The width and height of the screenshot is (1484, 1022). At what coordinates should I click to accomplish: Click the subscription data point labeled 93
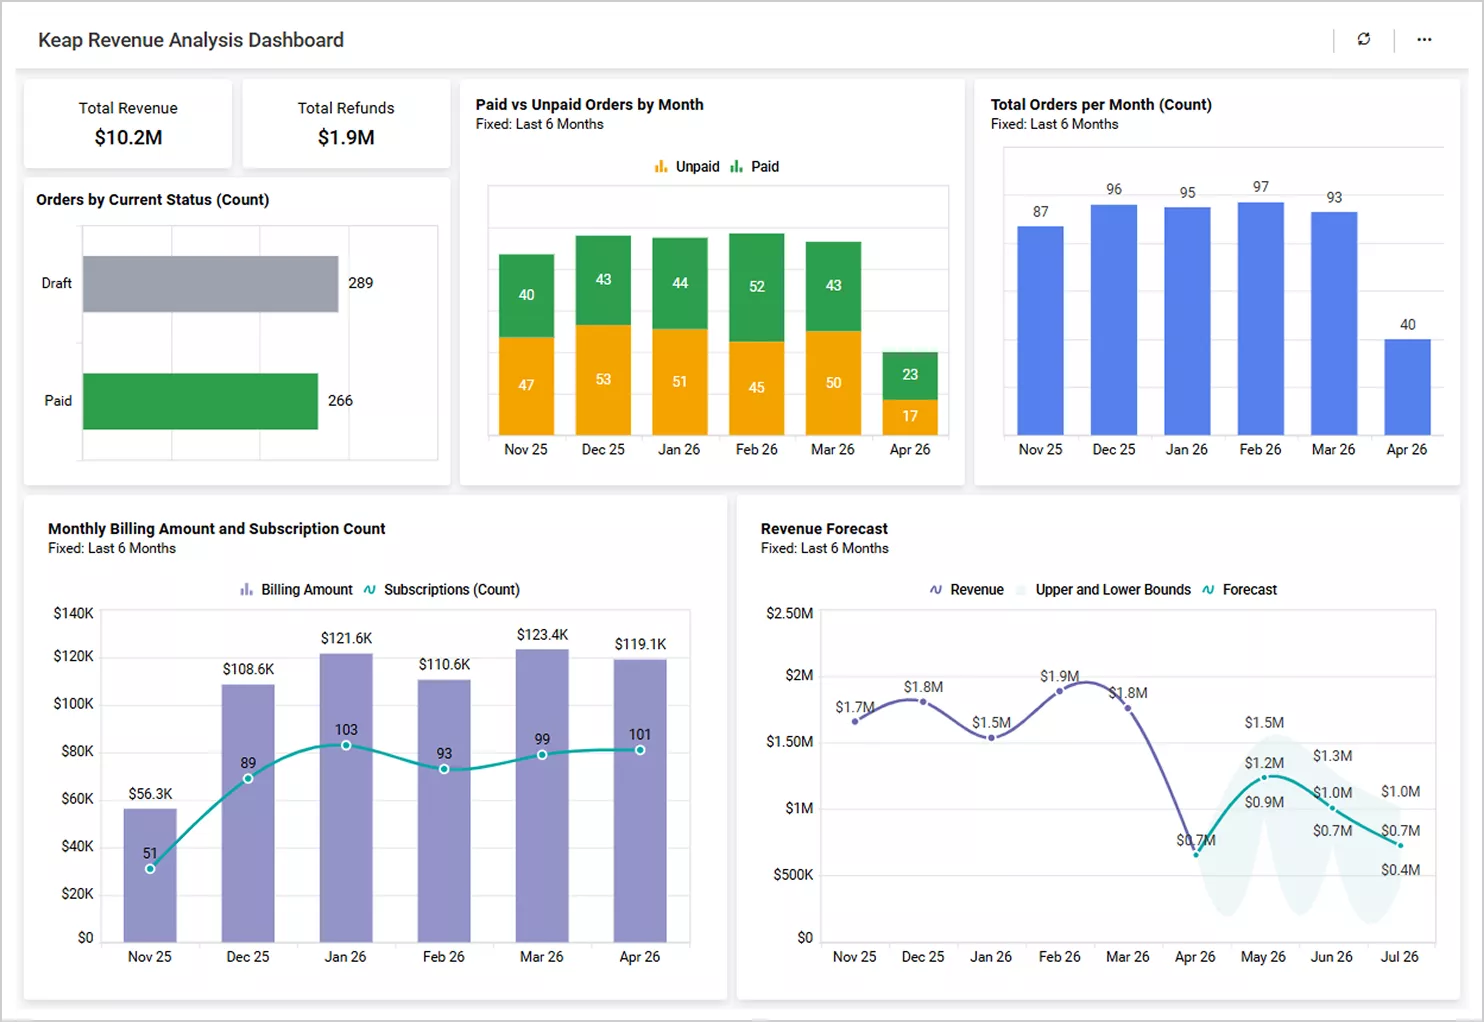(444, 769)
